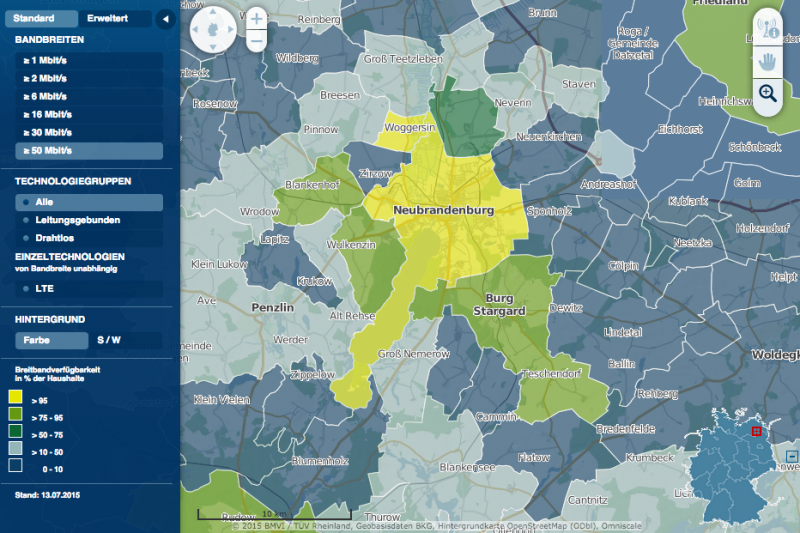Click the yellow > 95 legend swatch
Image resolution: width=800 pixels, height=533 pixels.
click(15, 399)
